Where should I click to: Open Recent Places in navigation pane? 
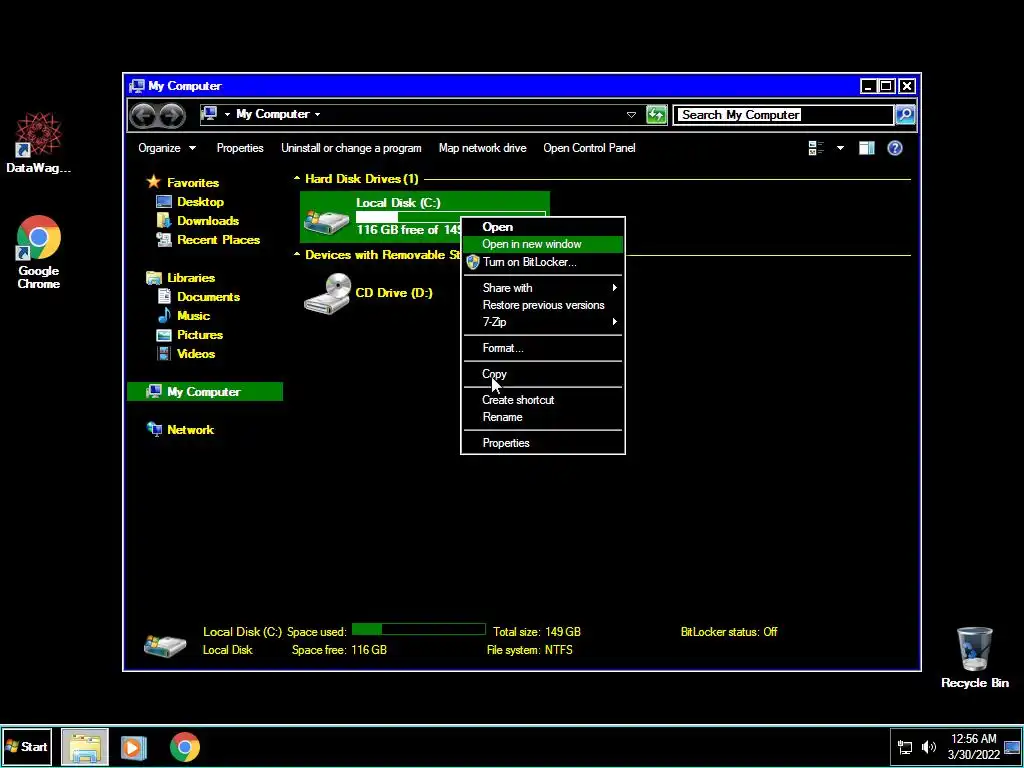[x=208, y=240]
